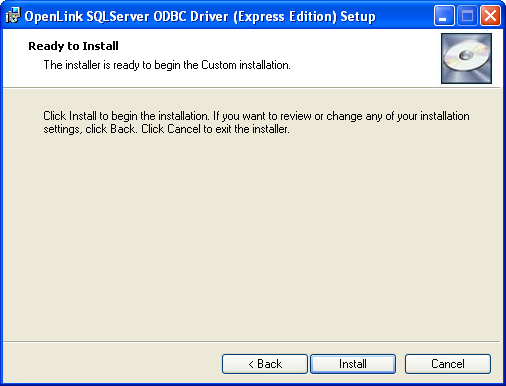506x386 pixels.
Task: Click the installer icon in title bar
Action: tap(13, 16)
